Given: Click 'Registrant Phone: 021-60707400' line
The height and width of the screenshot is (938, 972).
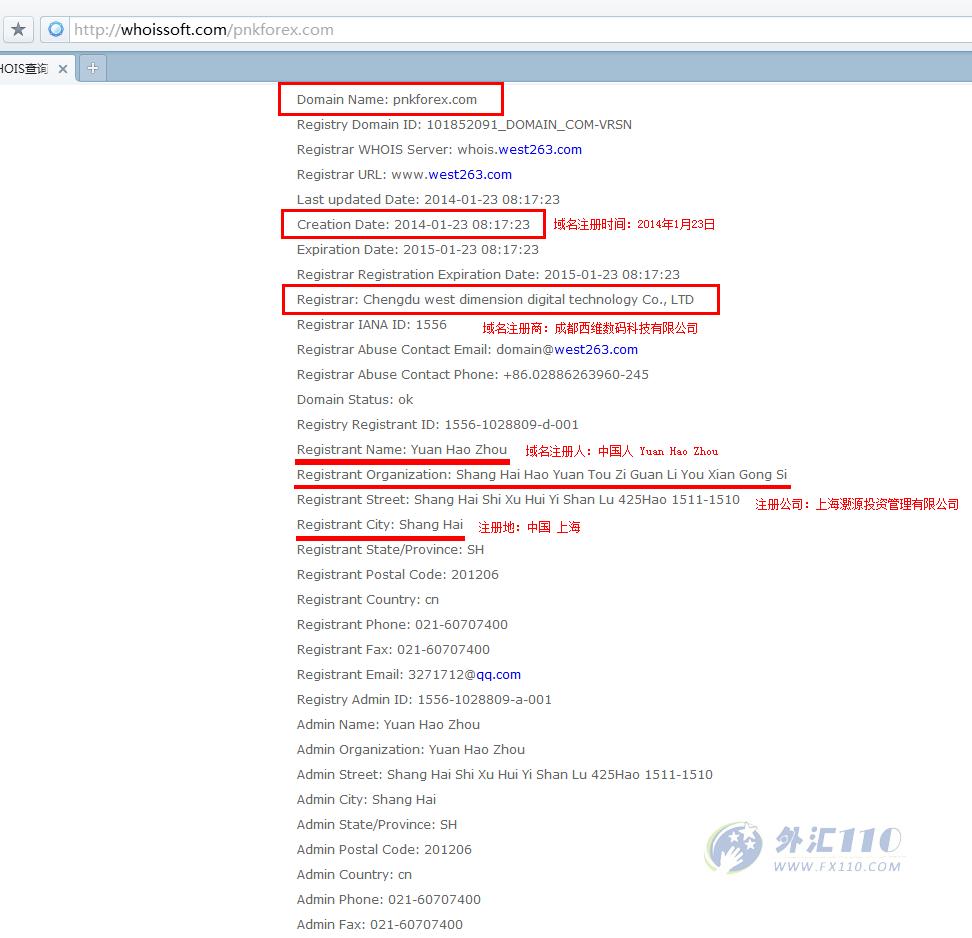Looking at the screenshot, I should (402, 624).
